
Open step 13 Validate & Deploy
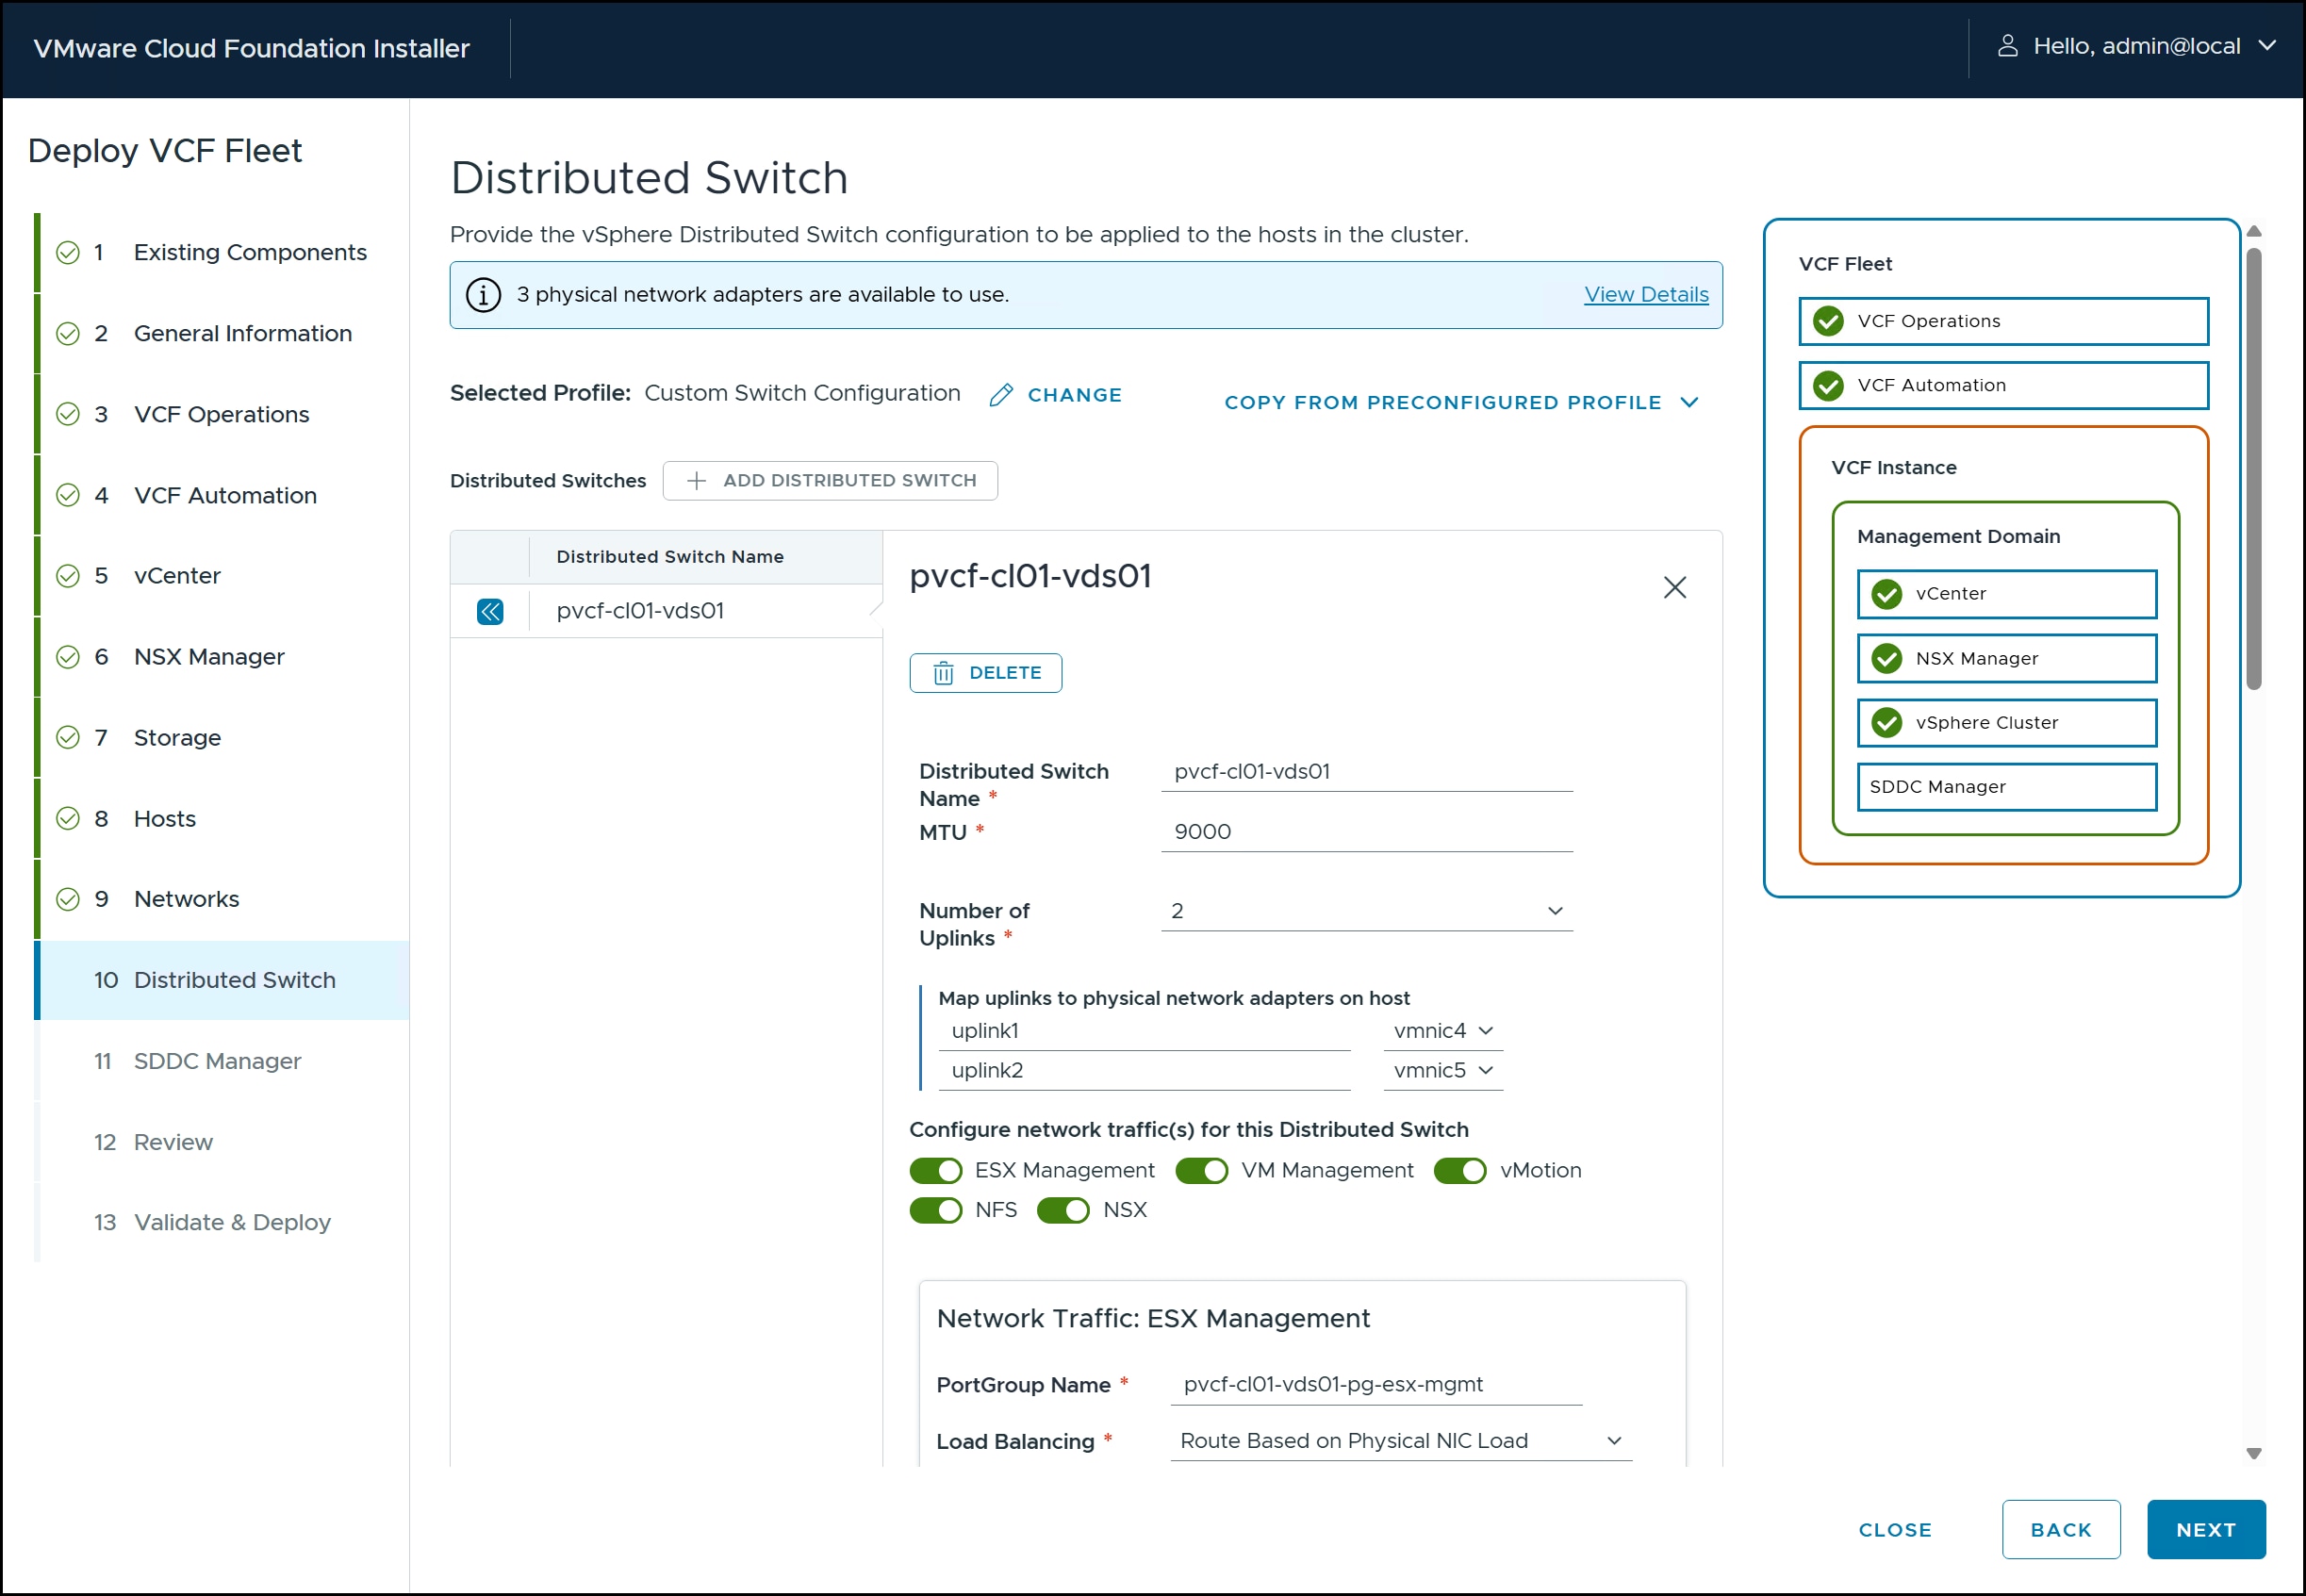[x=222, y=1222]
